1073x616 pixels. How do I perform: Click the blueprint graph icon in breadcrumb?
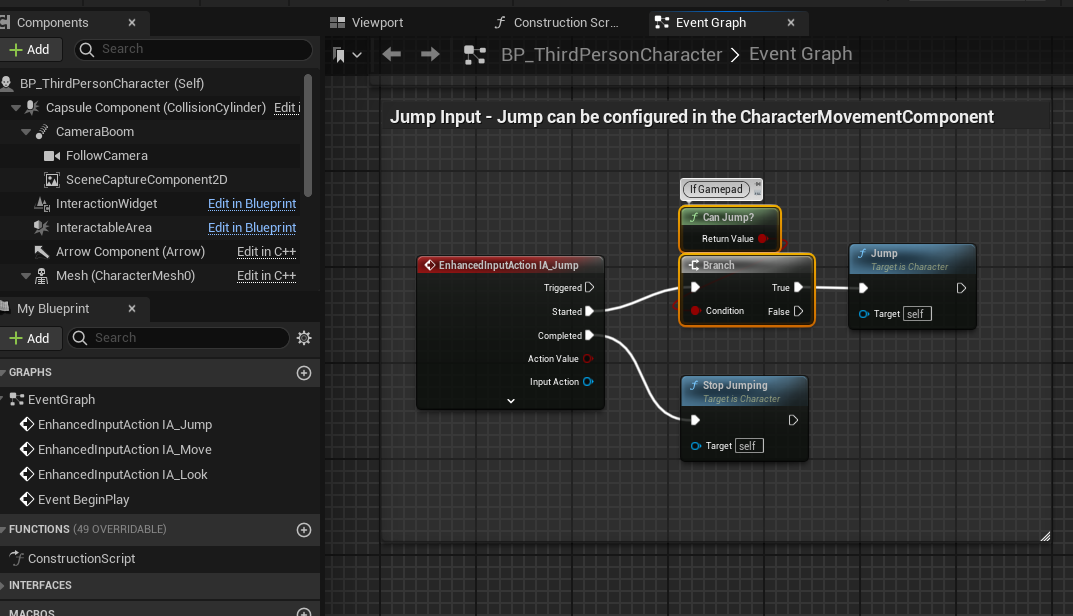475,55
